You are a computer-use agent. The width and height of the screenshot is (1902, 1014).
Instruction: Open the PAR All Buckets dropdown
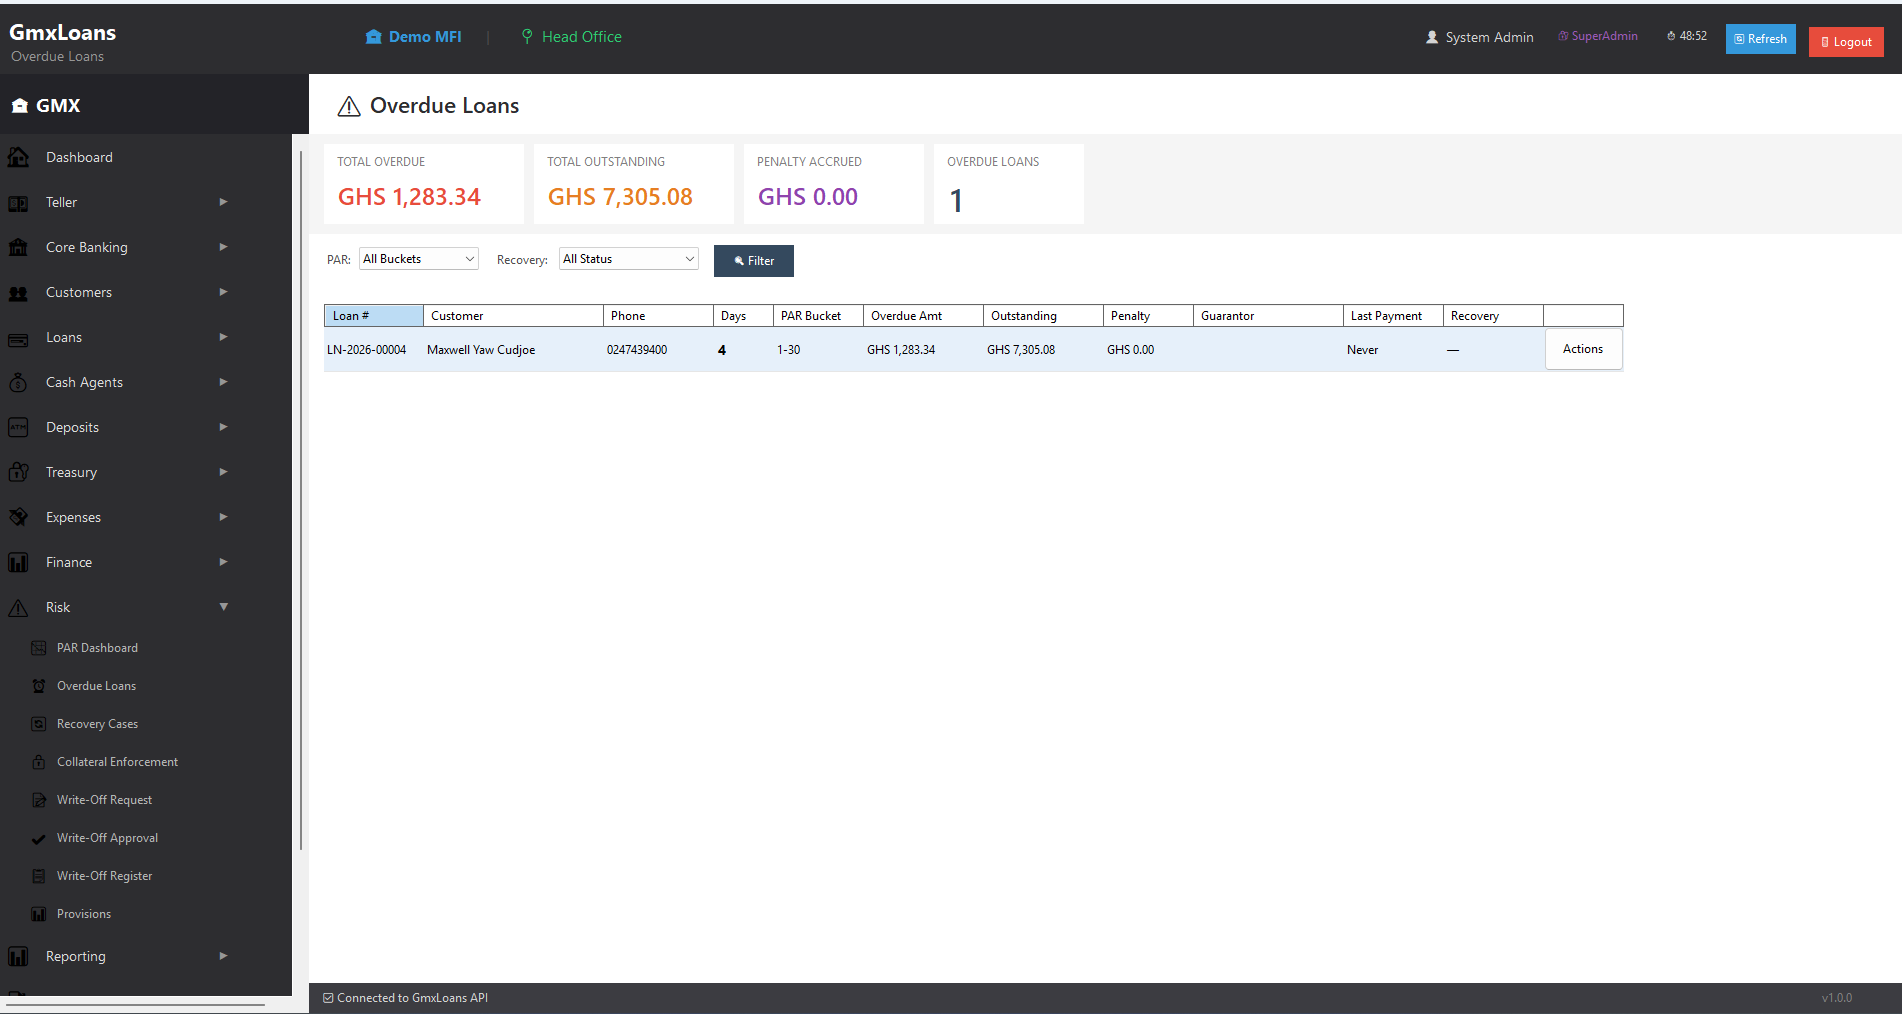pyautogui.click(x=419, y=259)
